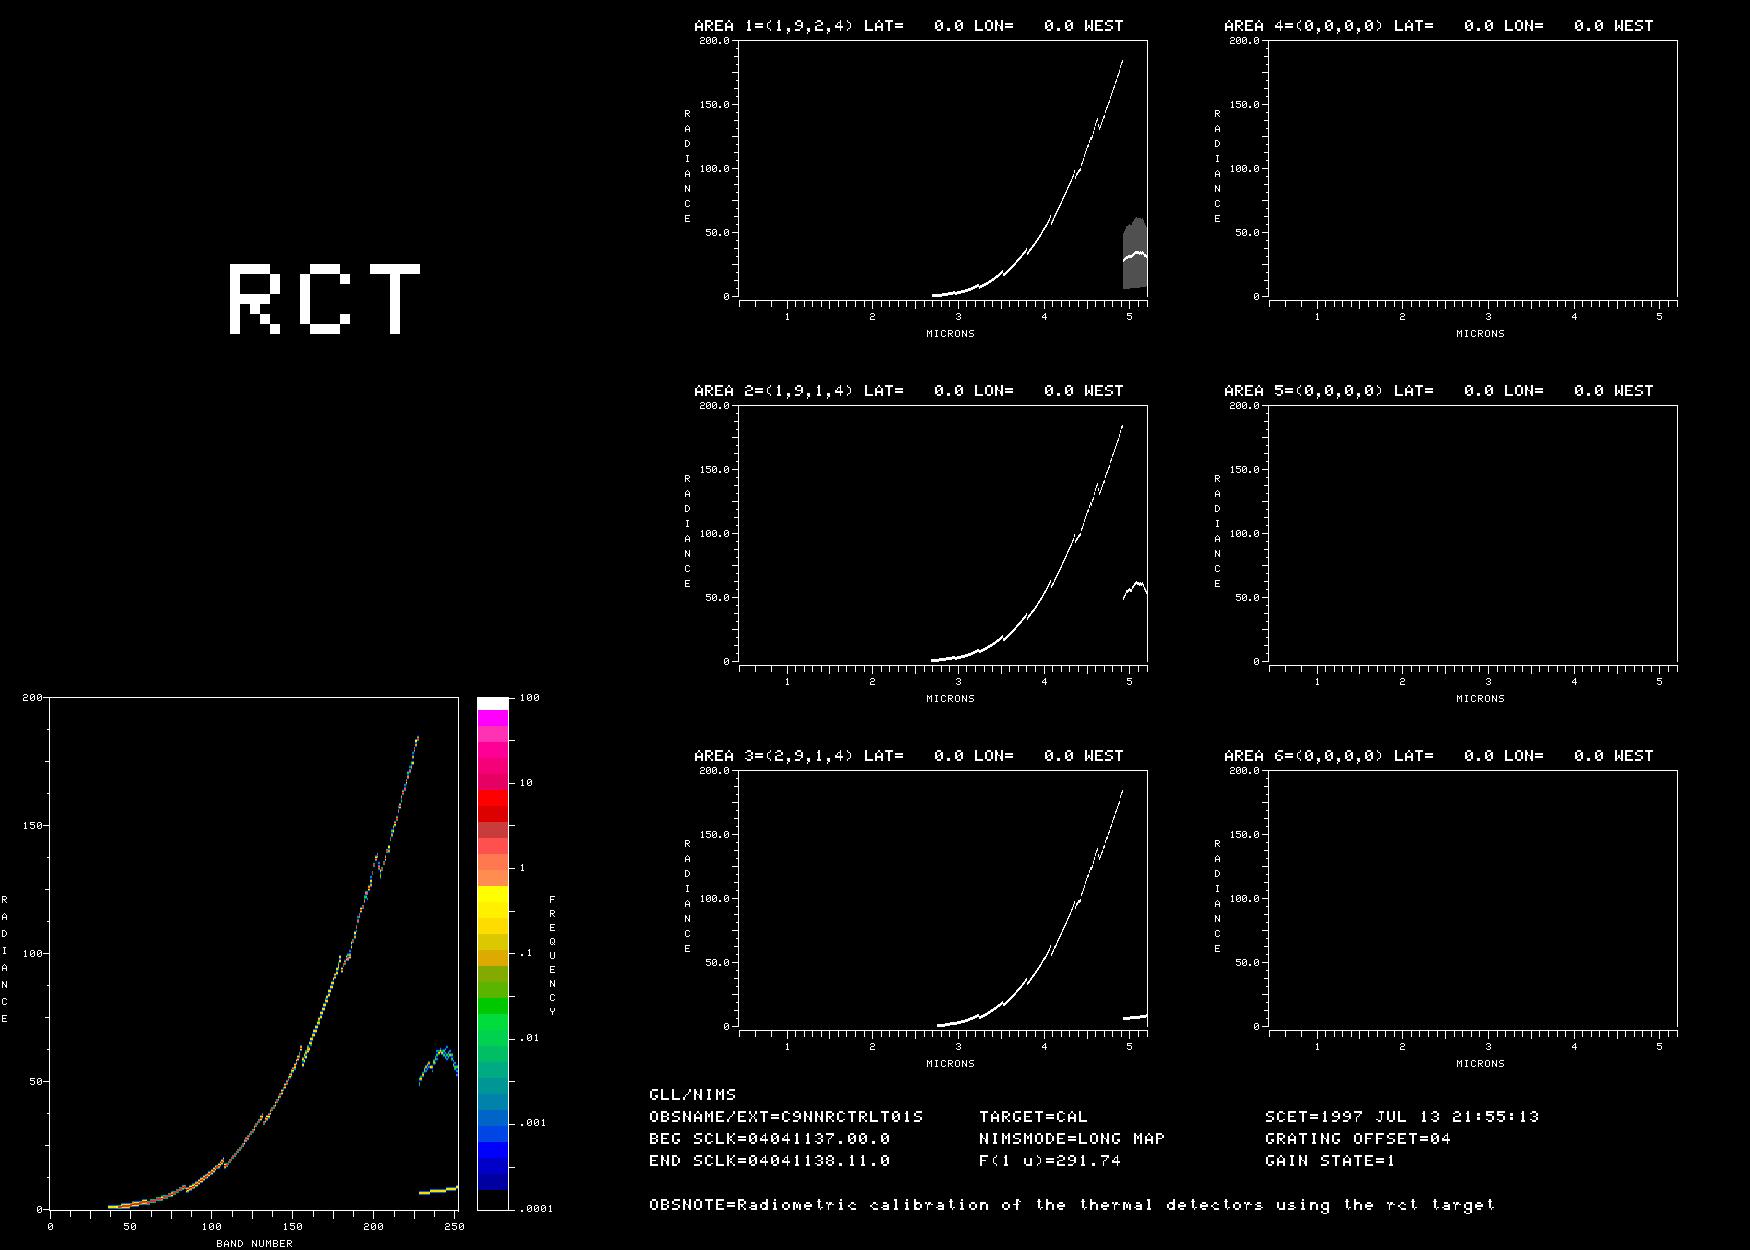Click the GAIN STATE=1 label
The width and height of the screenshot is (1750, 1250).
click(x=1329, y=1161)
